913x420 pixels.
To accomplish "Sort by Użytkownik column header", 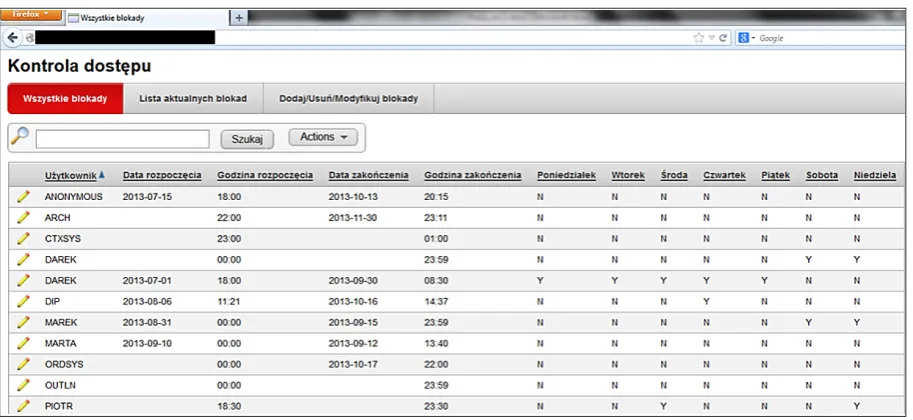I will (70, 175).
